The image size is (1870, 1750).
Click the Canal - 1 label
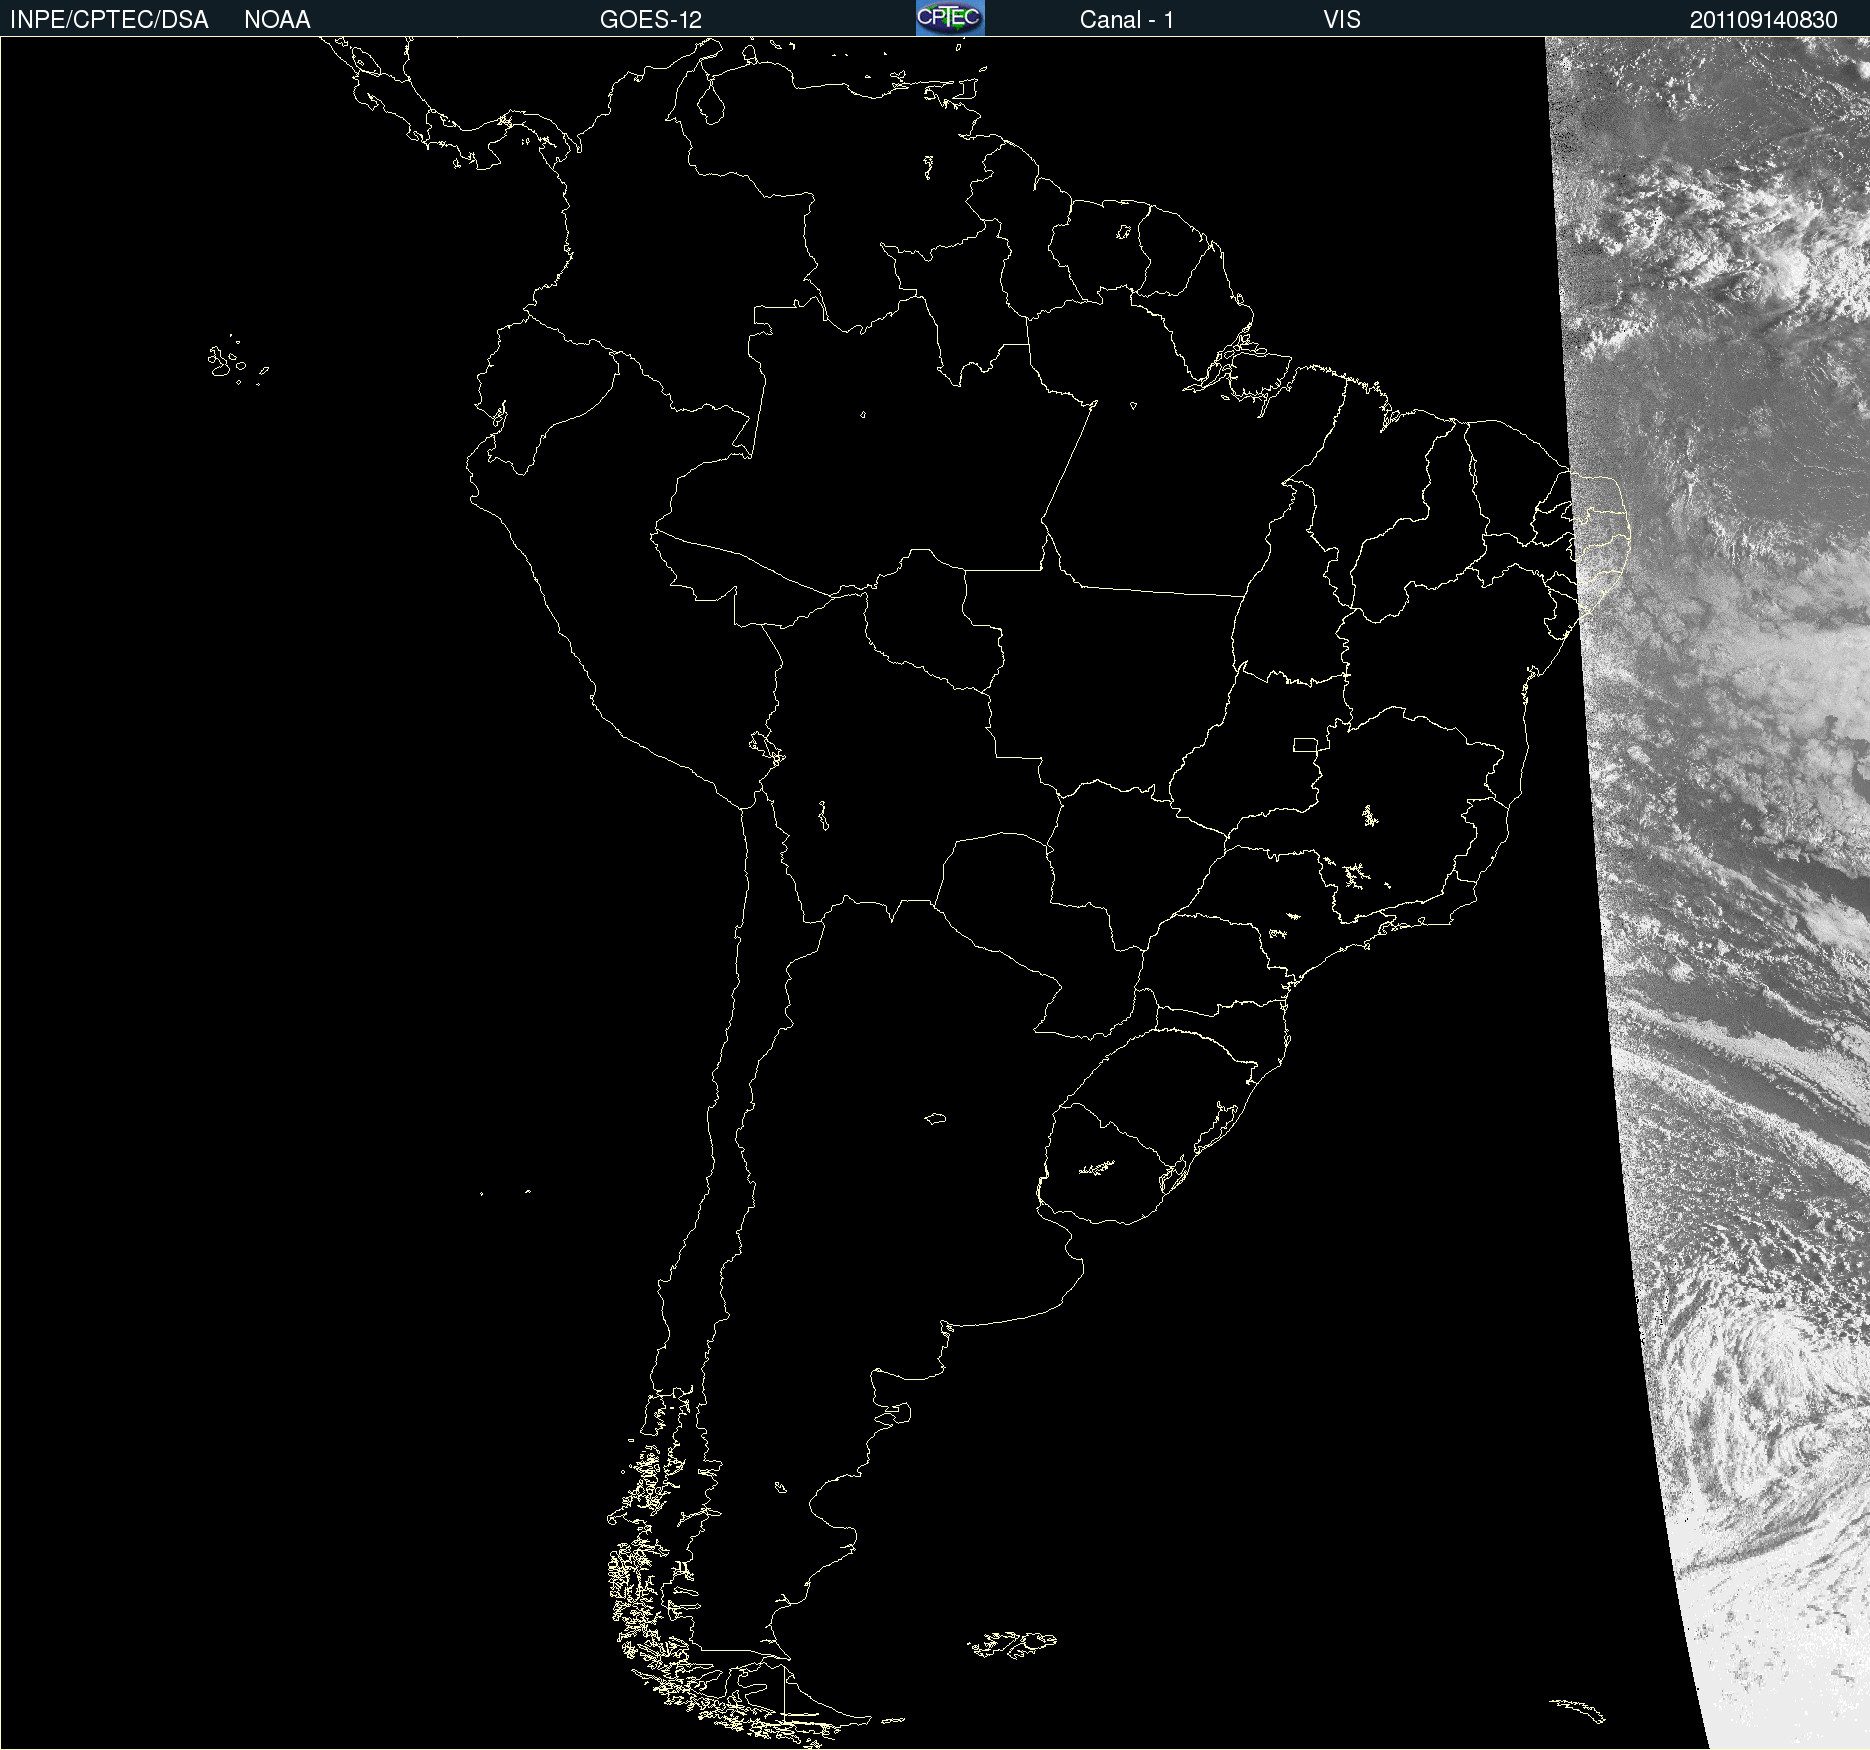point(1126,20)
